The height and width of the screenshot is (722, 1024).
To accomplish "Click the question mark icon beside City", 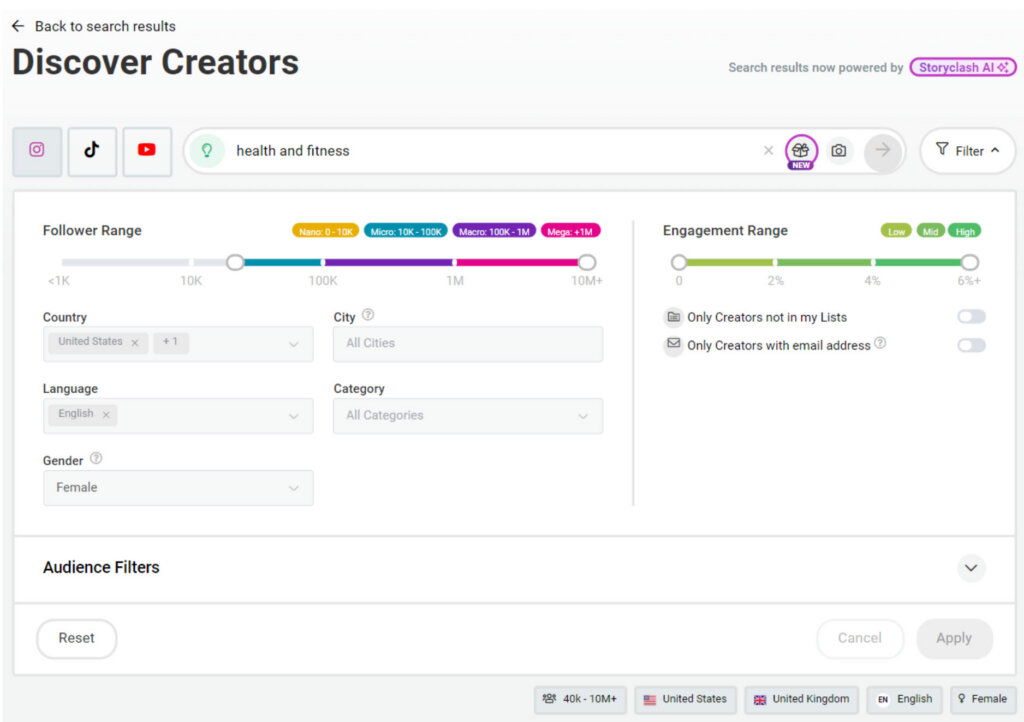I will click(x=368, y=316).
